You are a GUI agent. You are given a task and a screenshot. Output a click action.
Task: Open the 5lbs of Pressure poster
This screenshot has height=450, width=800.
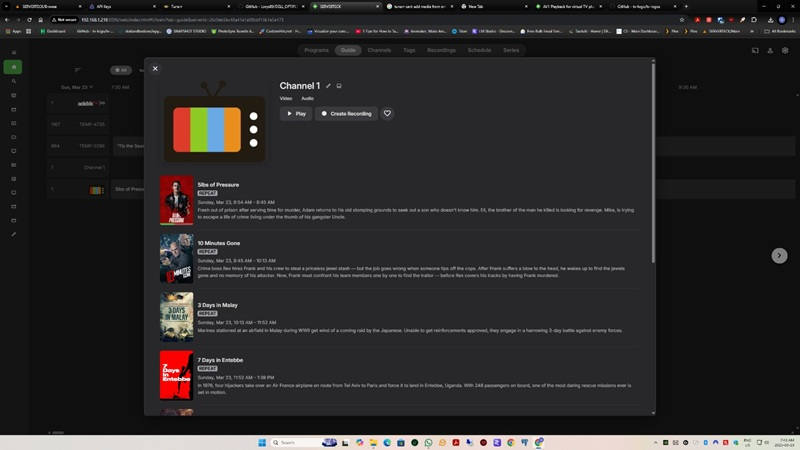point(177,201)
